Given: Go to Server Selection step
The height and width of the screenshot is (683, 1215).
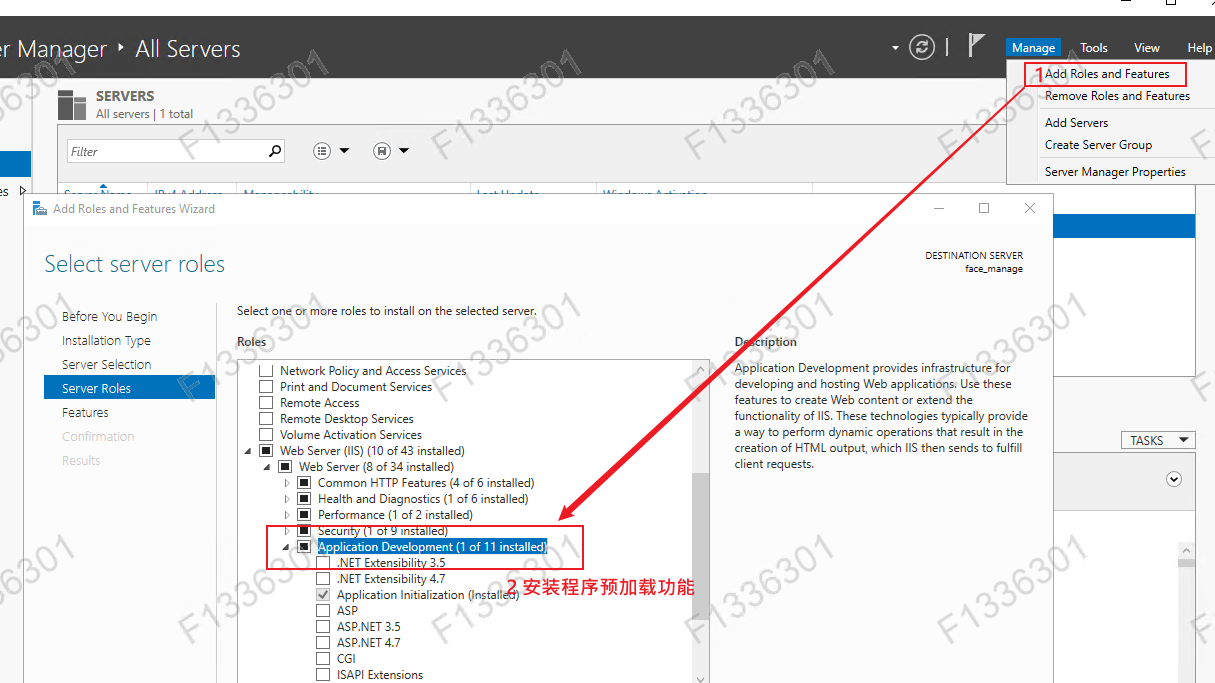Looking at the screenshot, I should click(x=107, y=365).
